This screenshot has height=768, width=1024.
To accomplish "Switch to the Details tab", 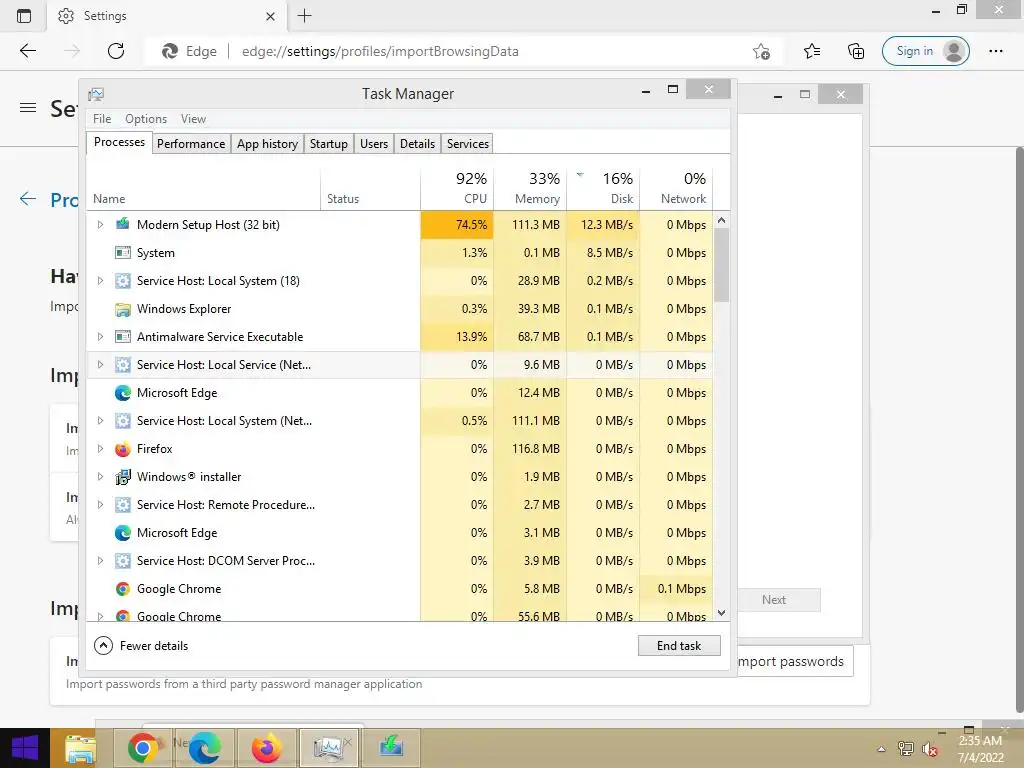I will click(x=417, y=144).
